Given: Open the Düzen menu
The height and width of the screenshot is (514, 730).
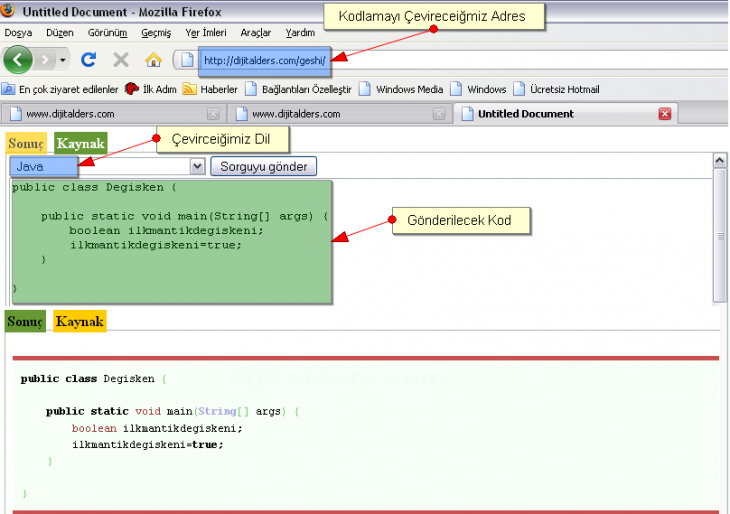Looking at the screenshot, I should pyautogui.click(x=60, y=33).
